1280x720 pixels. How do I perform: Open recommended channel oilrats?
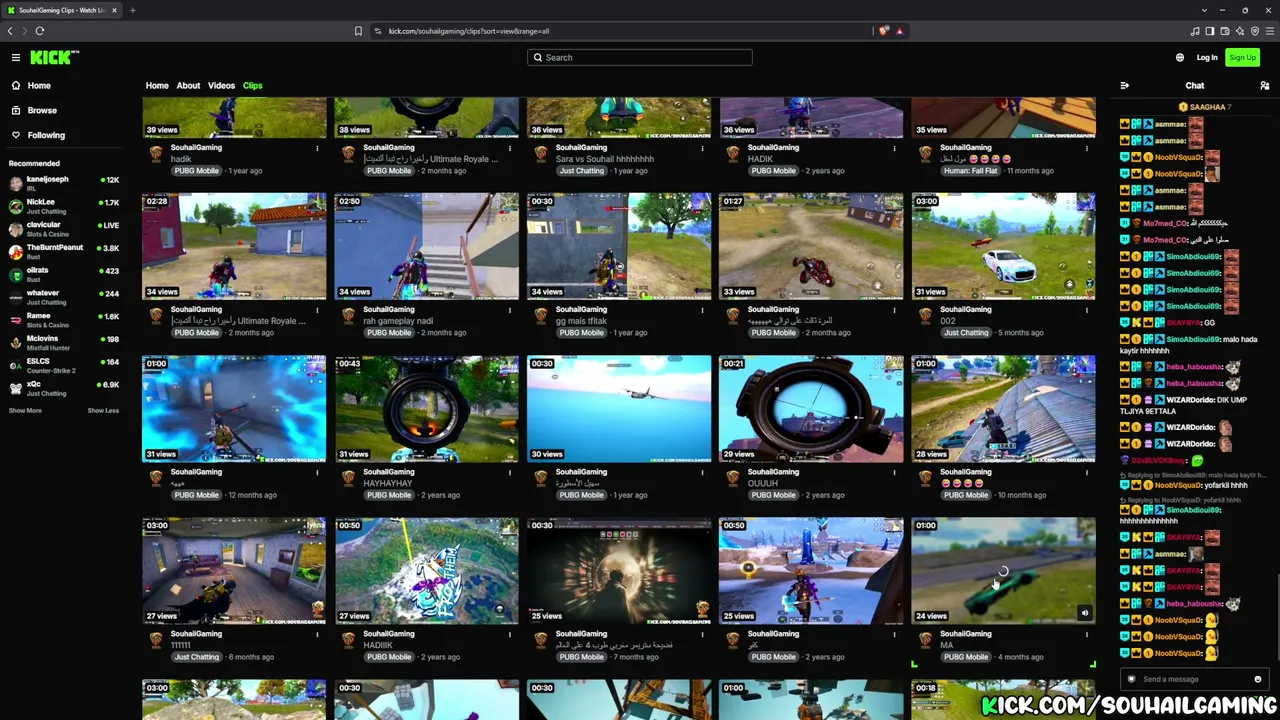tap(63, 273)
